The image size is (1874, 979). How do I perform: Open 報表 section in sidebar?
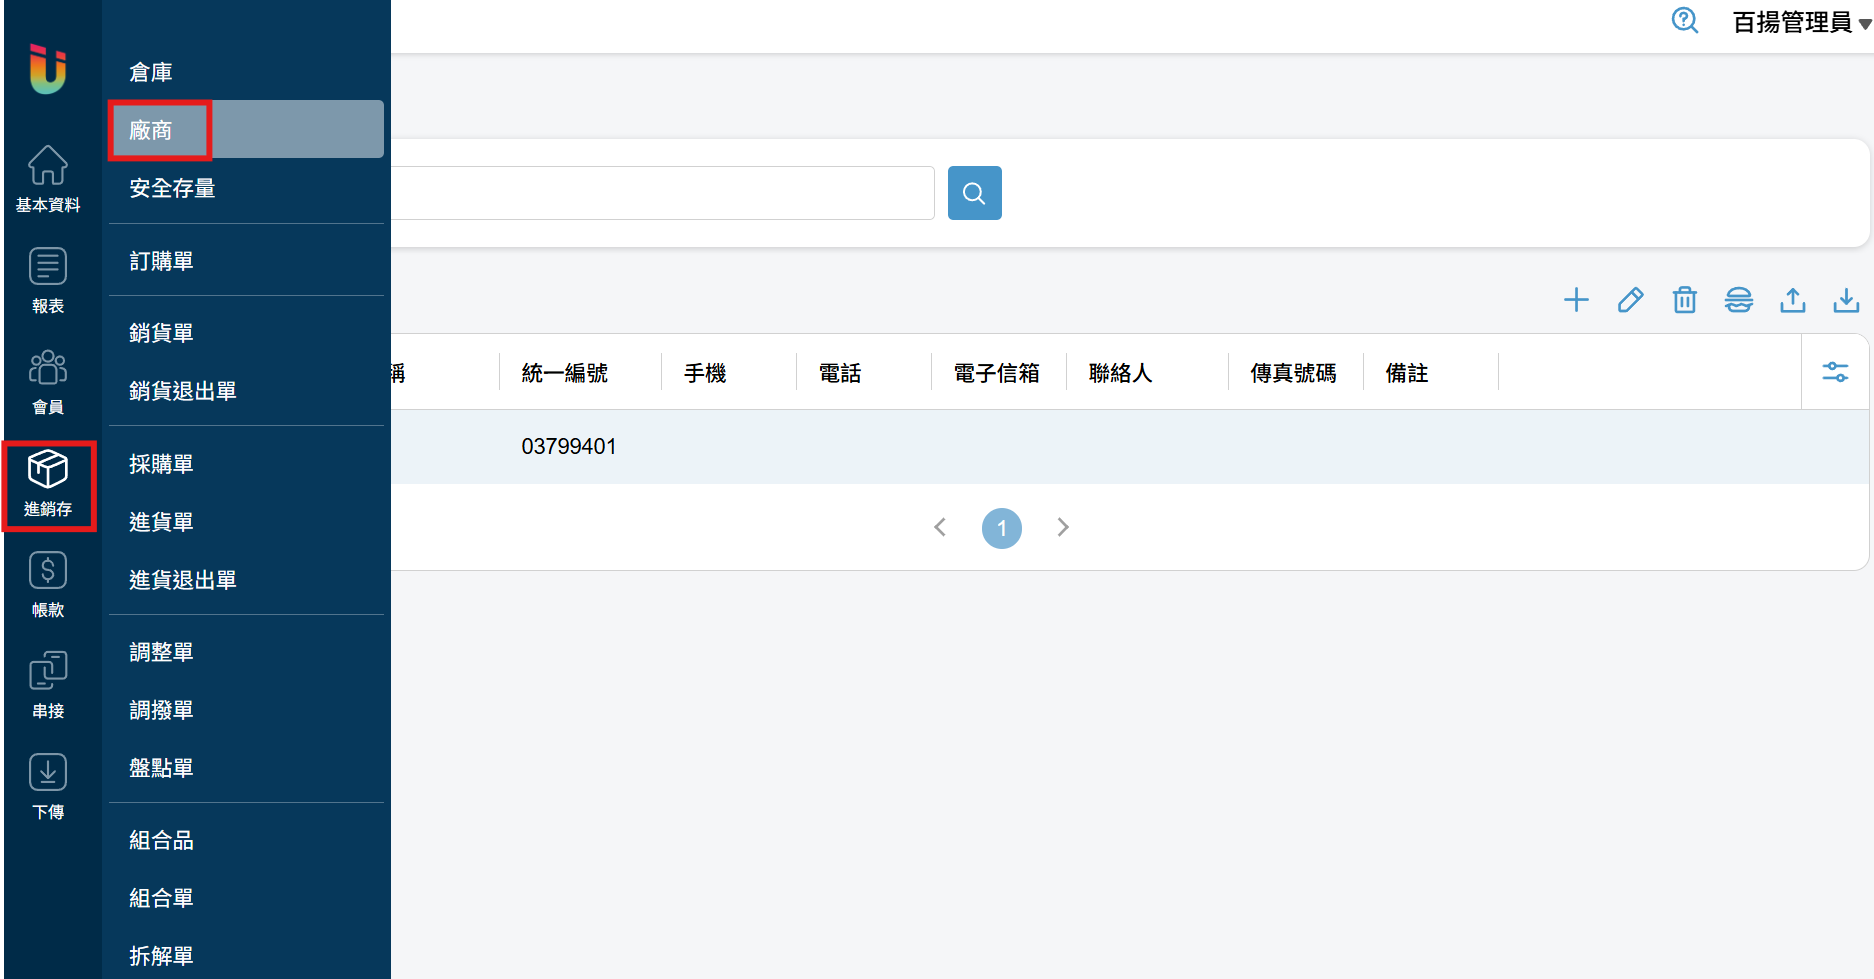48,280
